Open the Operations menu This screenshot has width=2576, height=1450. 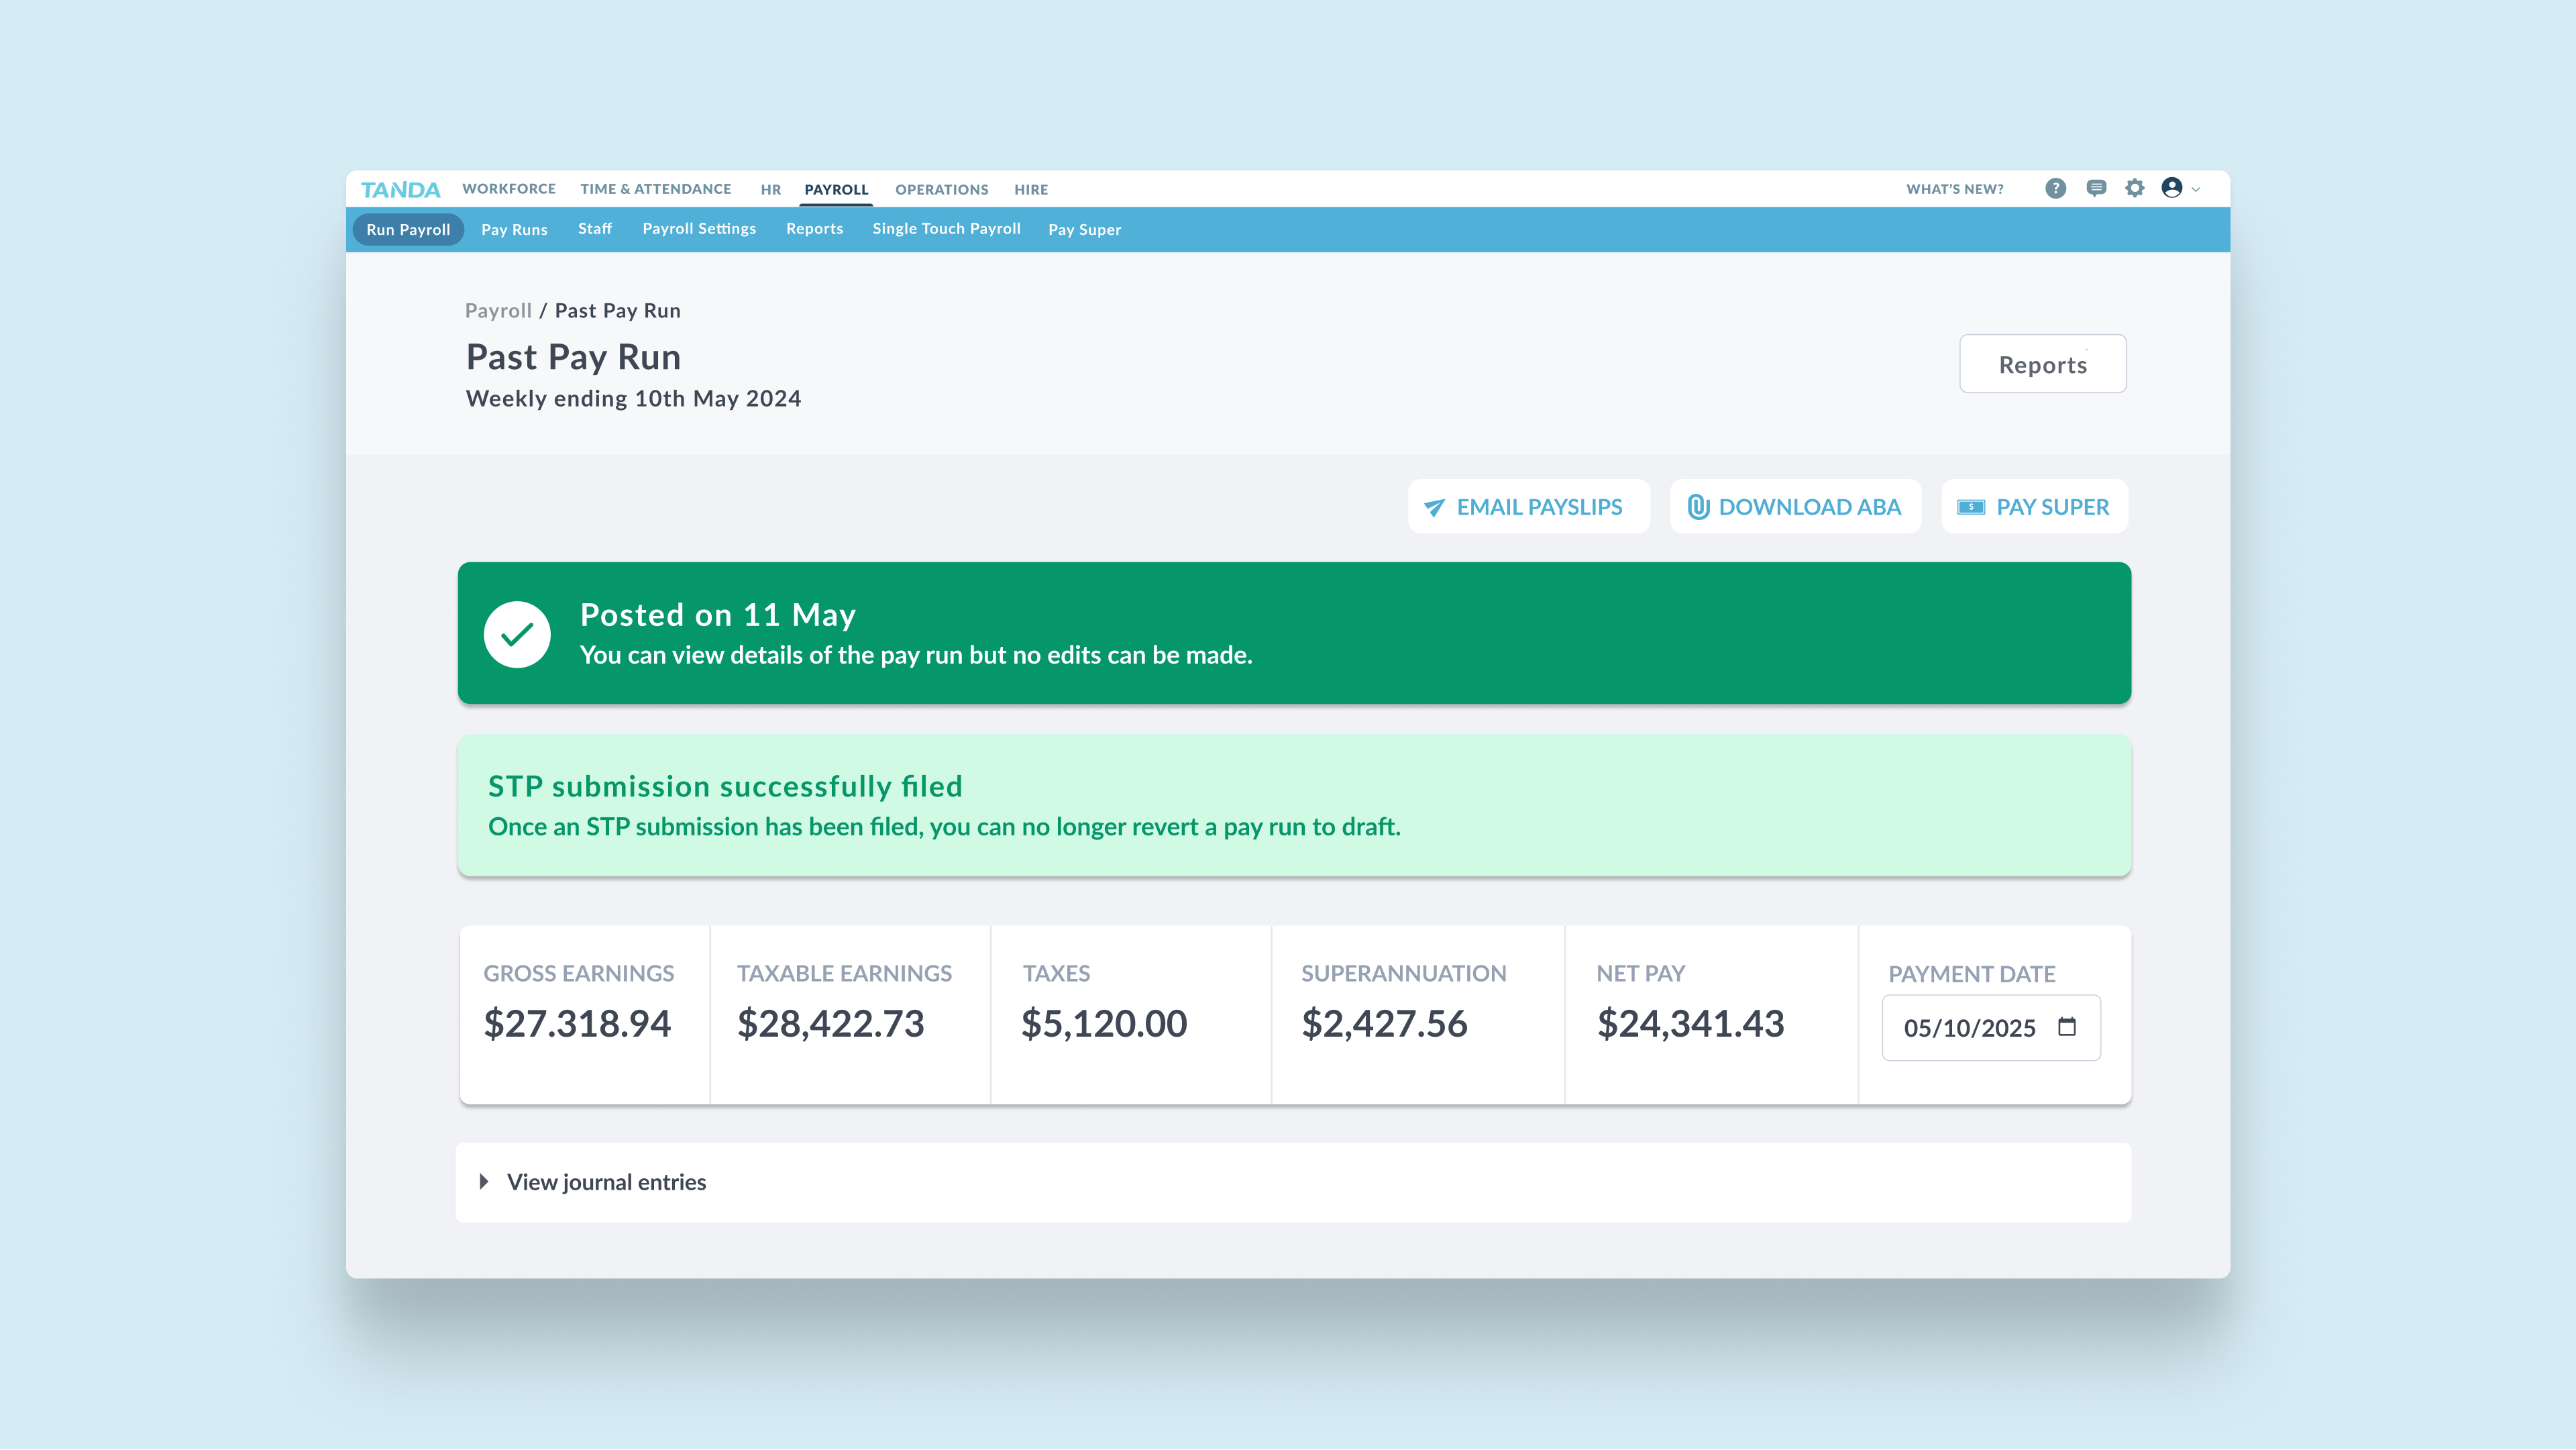point(941,189)
